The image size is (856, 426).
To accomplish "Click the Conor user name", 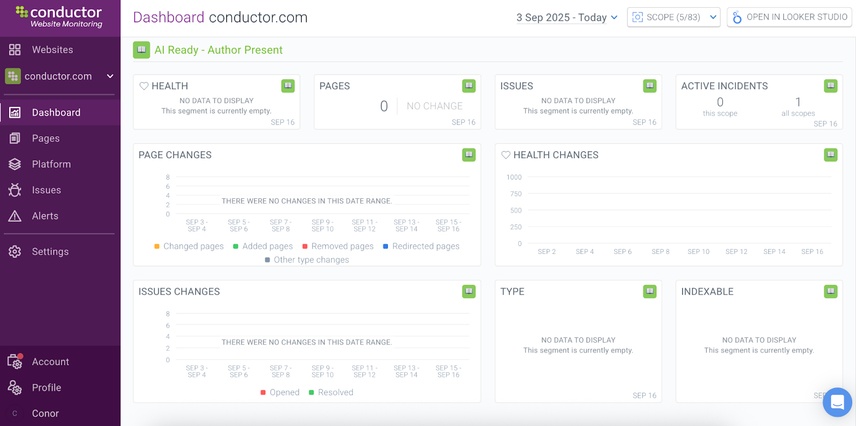I will [x=45, y=413].
